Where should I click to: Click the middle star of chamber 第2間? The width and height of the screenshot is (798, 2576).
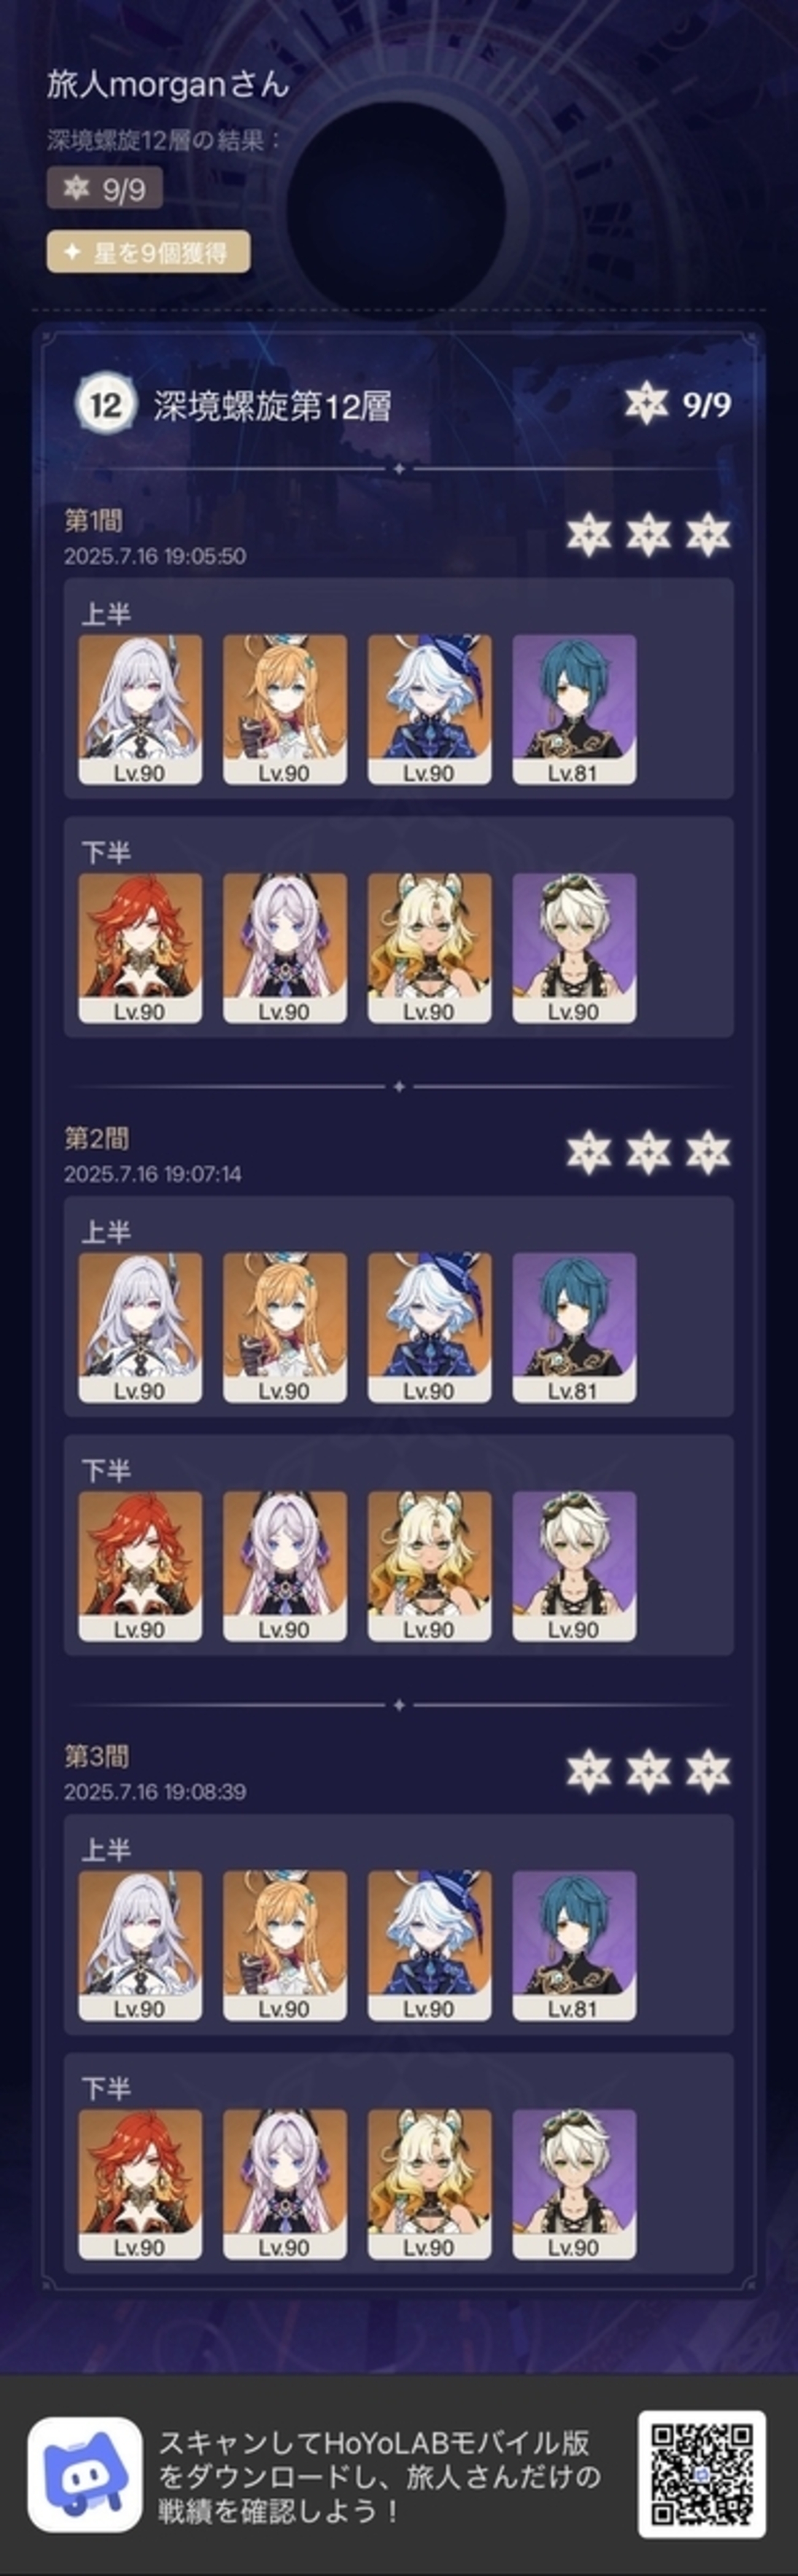click(x=648, y=1153)
